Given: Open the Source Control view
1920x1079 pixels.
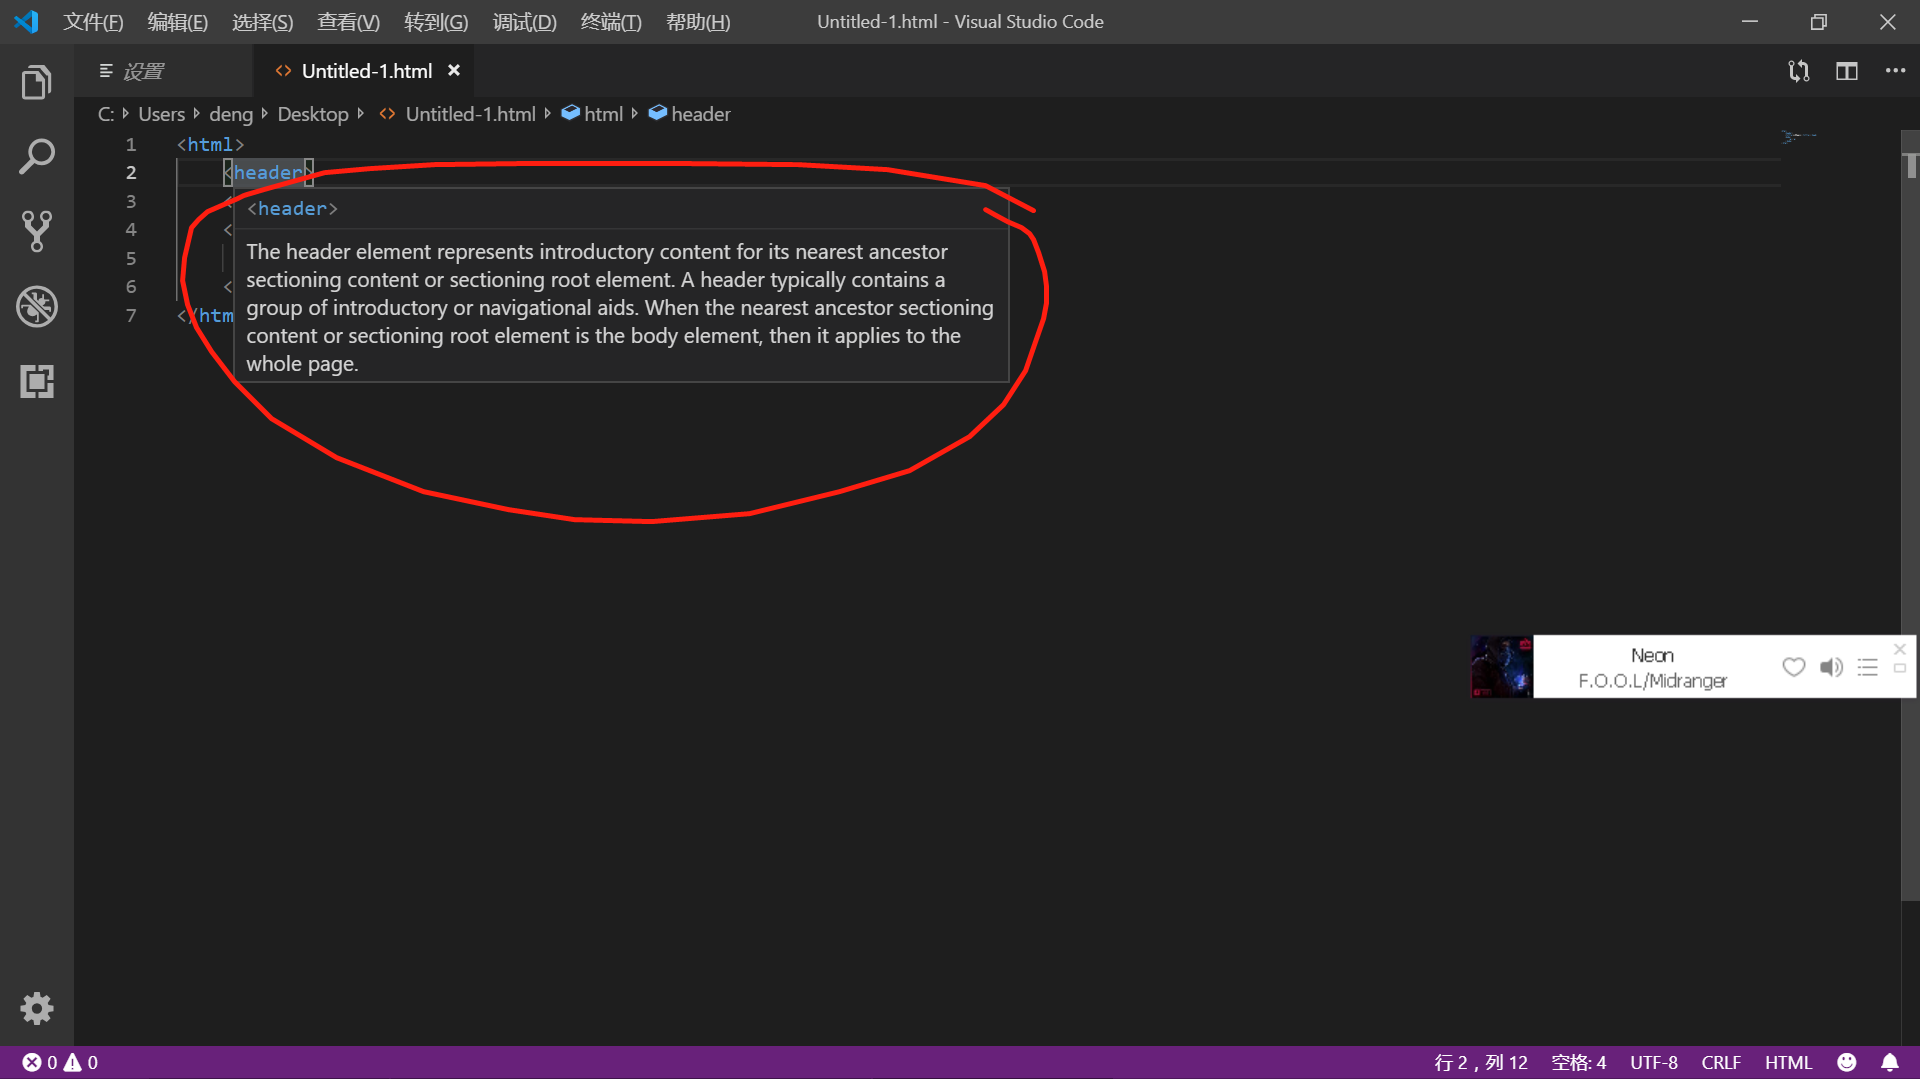Looking at the screenshot, I should 37,231.
